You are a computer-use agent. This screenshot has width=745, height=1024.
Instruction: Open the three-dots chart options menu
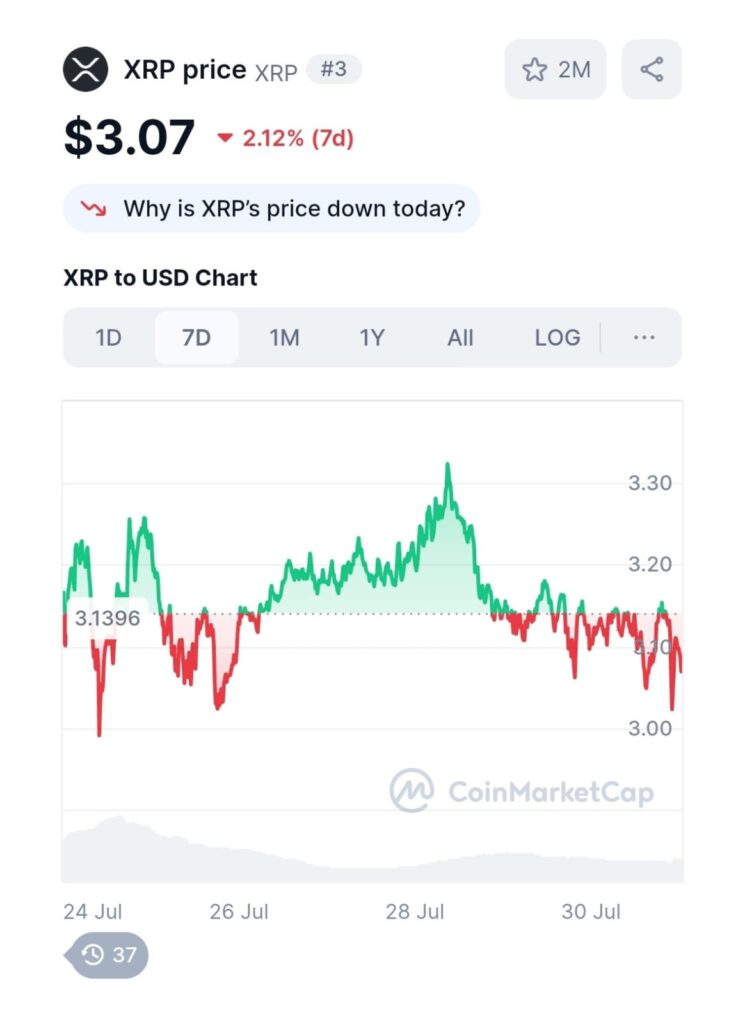pyautogui.click(x=644, y=338)
